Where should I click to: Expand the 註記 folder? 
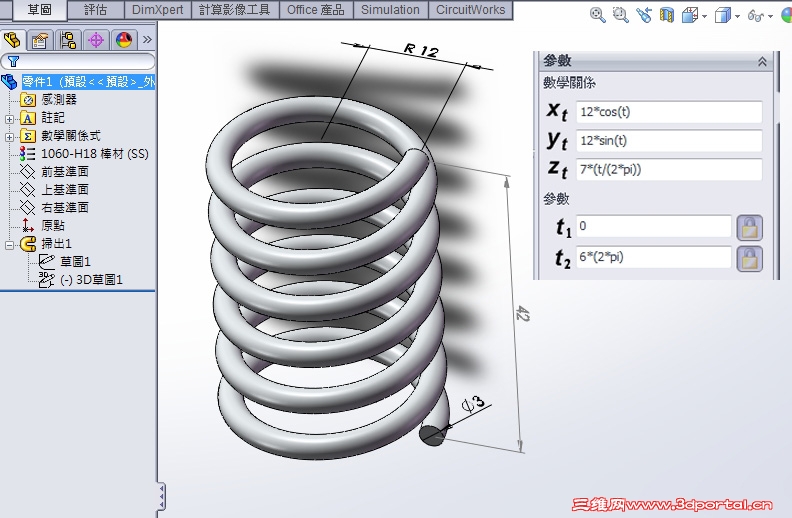click(9, 119)
